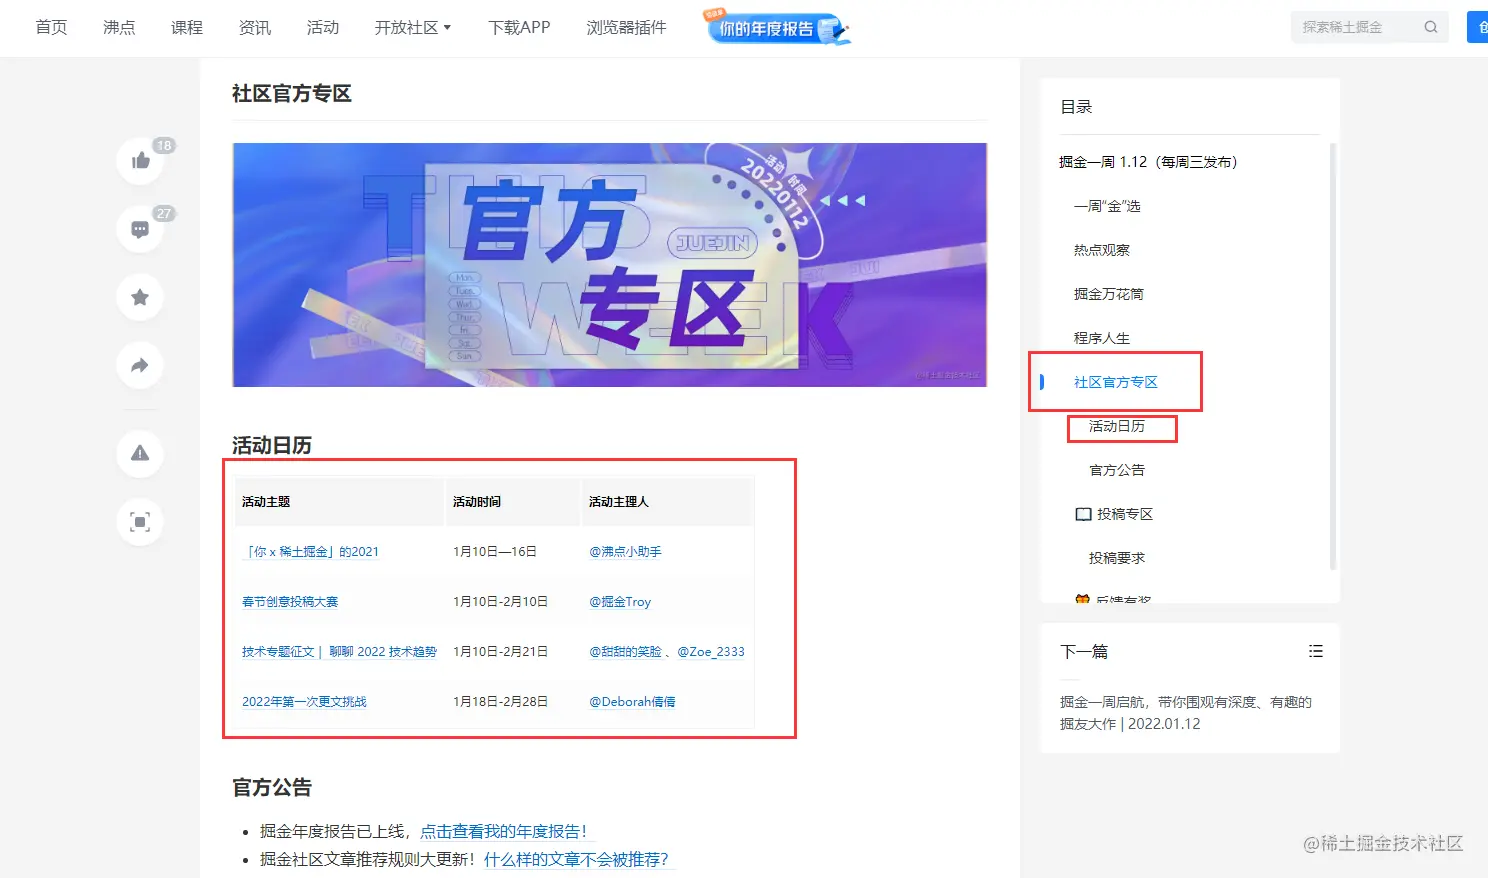Jump to 掘金一周 1.12 in the contents
1488x878 pixels.
(x=1148, y=162)
